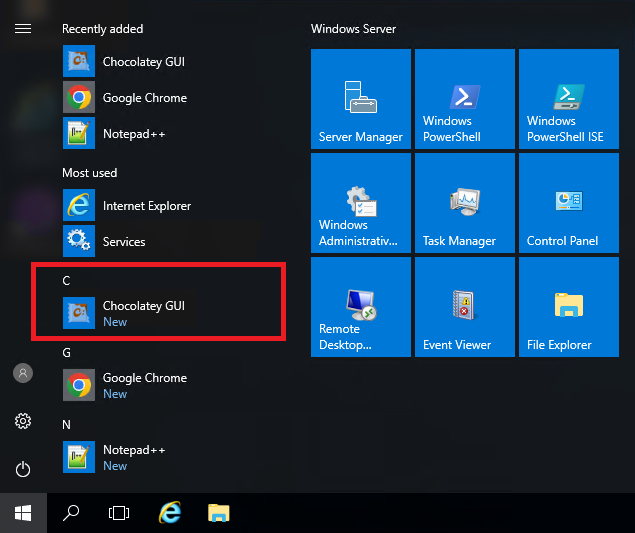Click the letter N section header
This screenshot has height=533, width=635.
(x=66, y=424)
